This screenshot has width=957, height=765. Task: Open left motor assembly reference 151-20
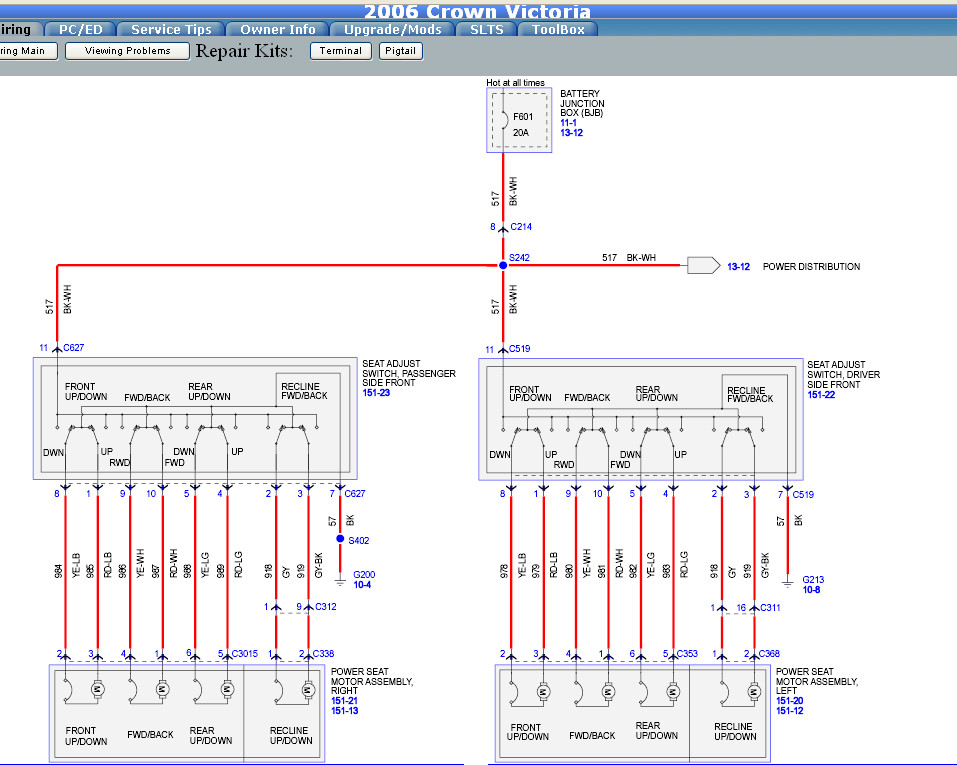[x=789, y=701]
